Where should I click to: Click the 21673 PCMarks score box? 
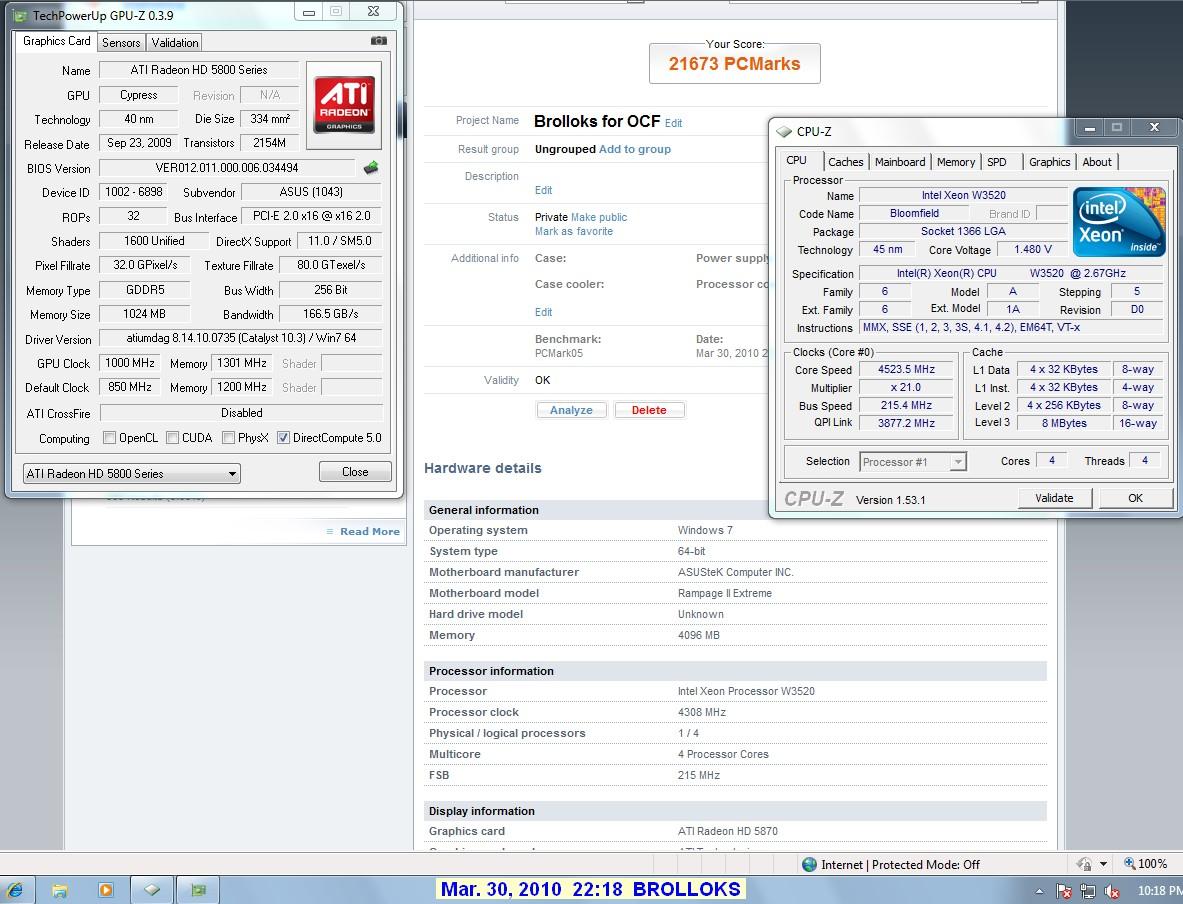click(x=734, y=63)
